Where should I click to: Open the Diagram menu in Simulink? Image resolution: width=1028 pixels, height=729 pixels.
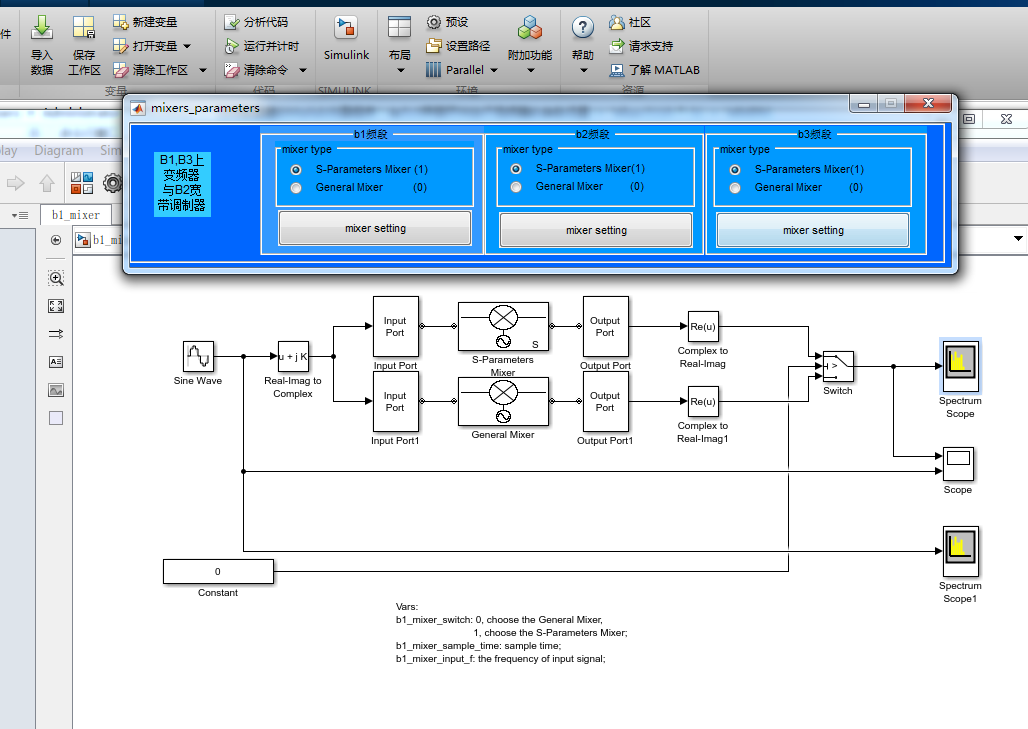coord(58,150)
